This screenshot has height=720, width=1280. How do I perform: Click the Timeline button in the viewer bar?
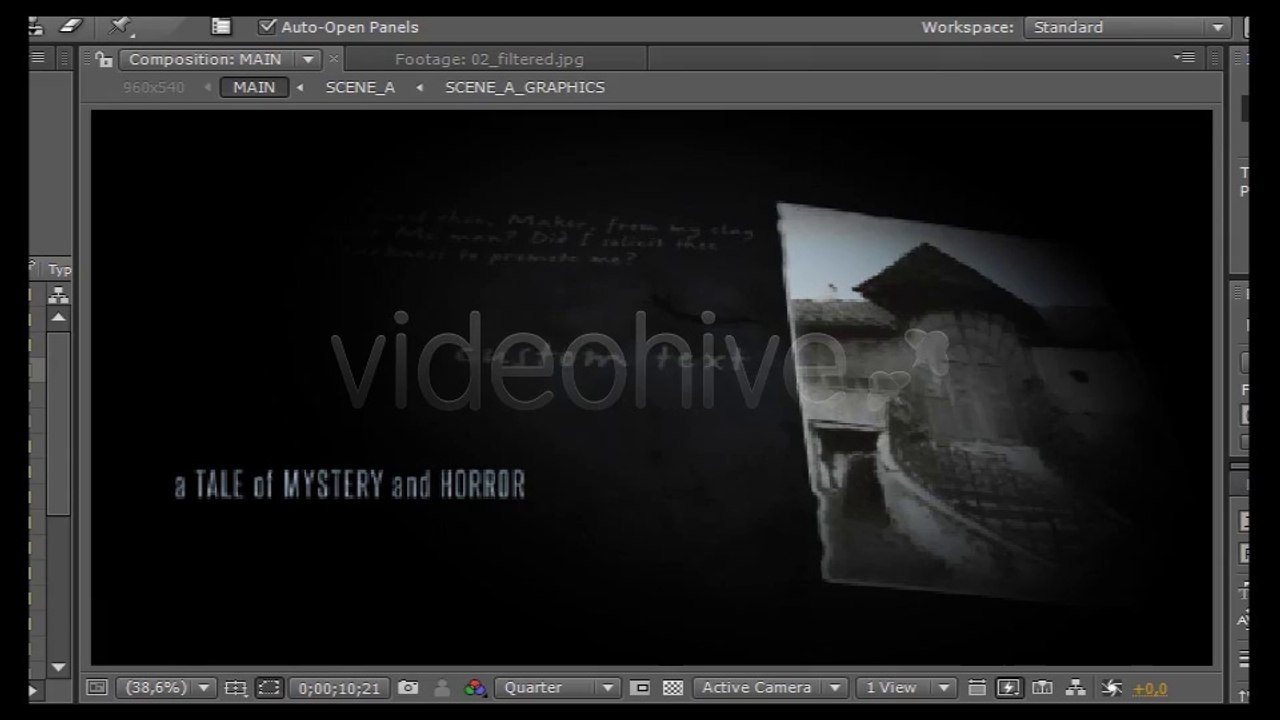click(1042, 687)
